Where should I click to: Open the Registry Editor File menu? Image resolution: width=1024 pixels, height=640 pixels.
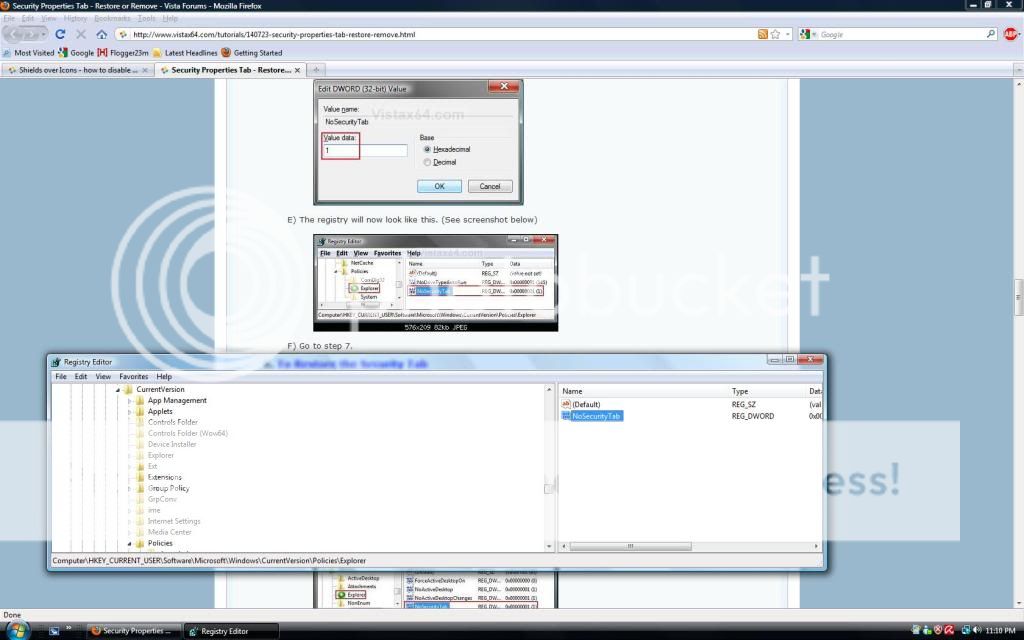point(61,377)
